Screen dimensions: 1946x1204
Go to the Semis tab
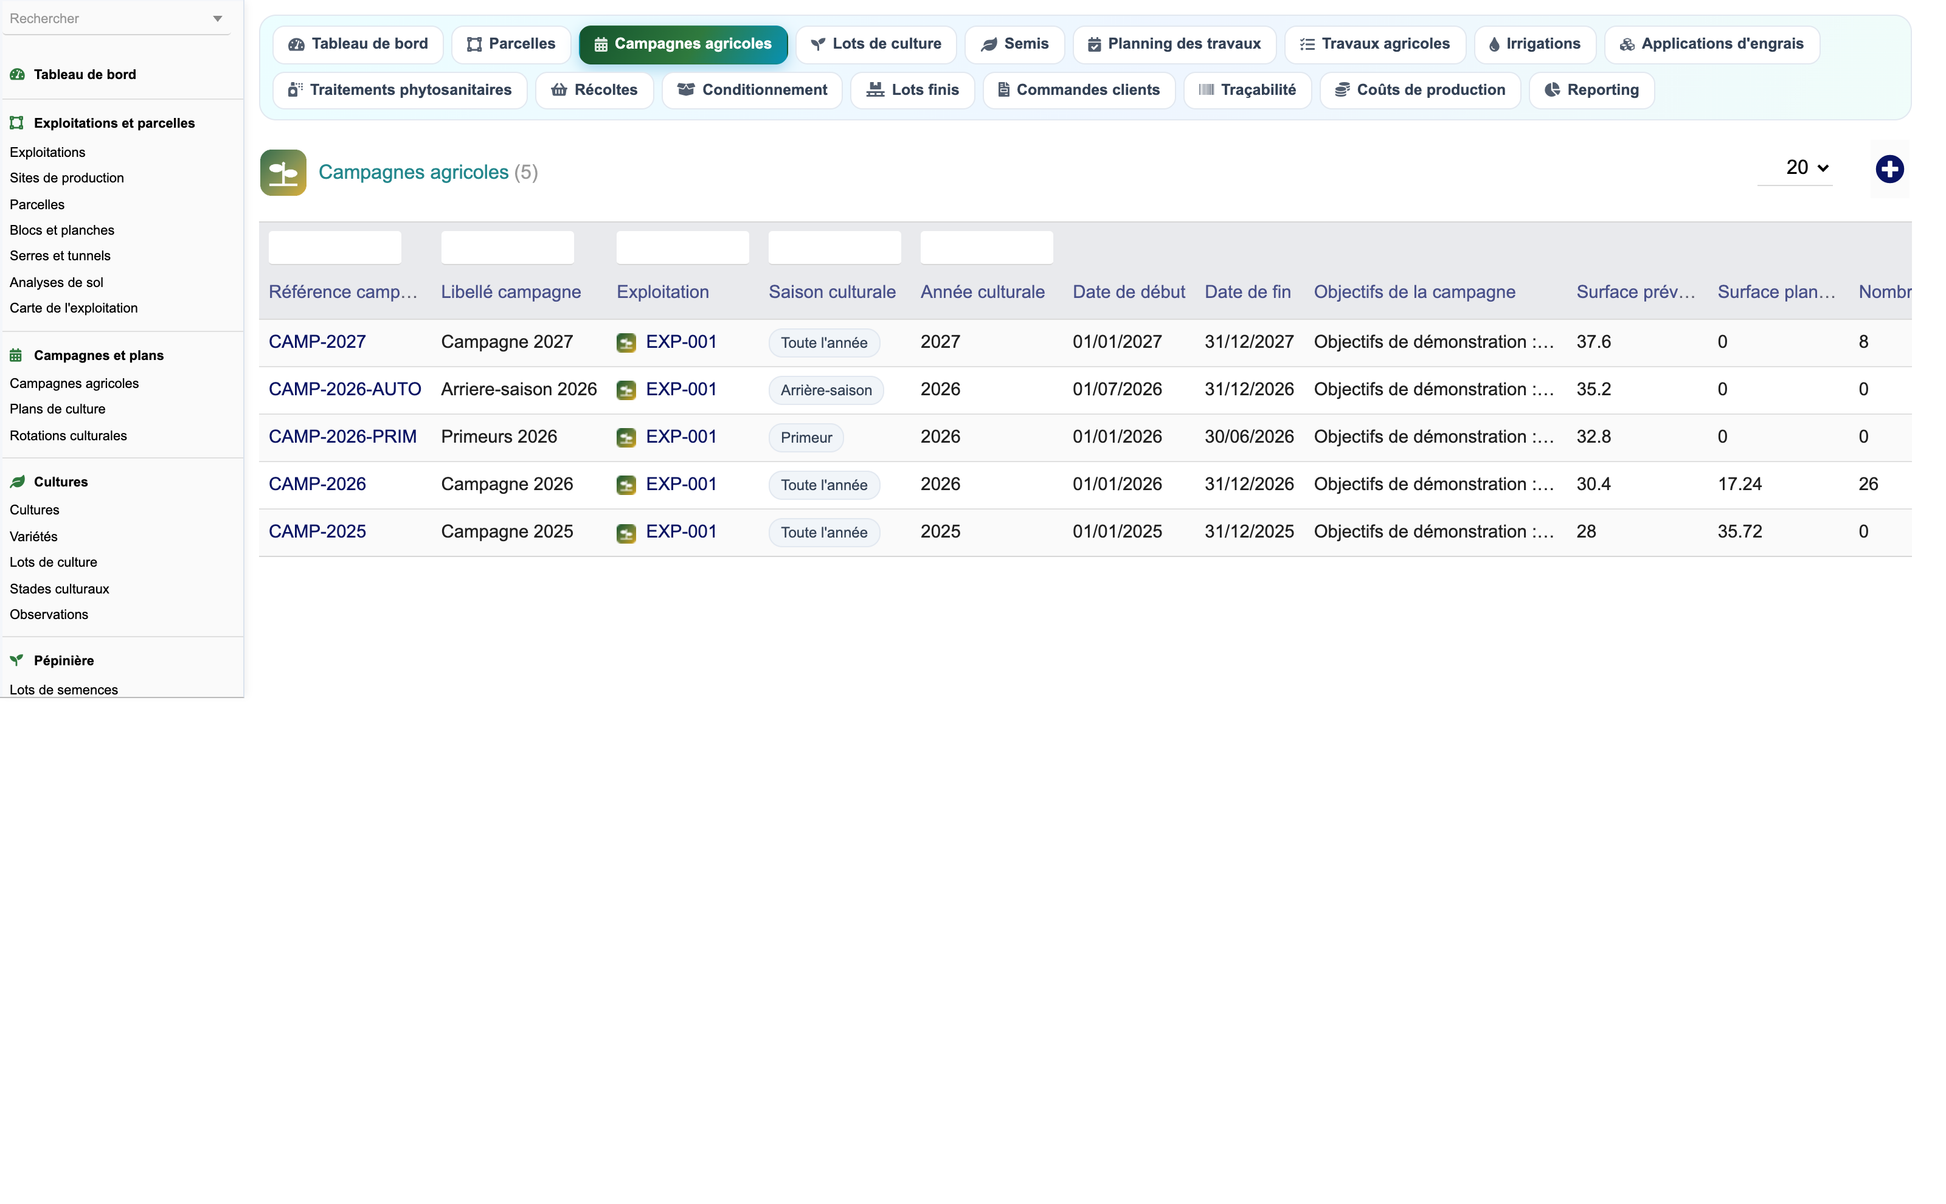pos(1014,44)
